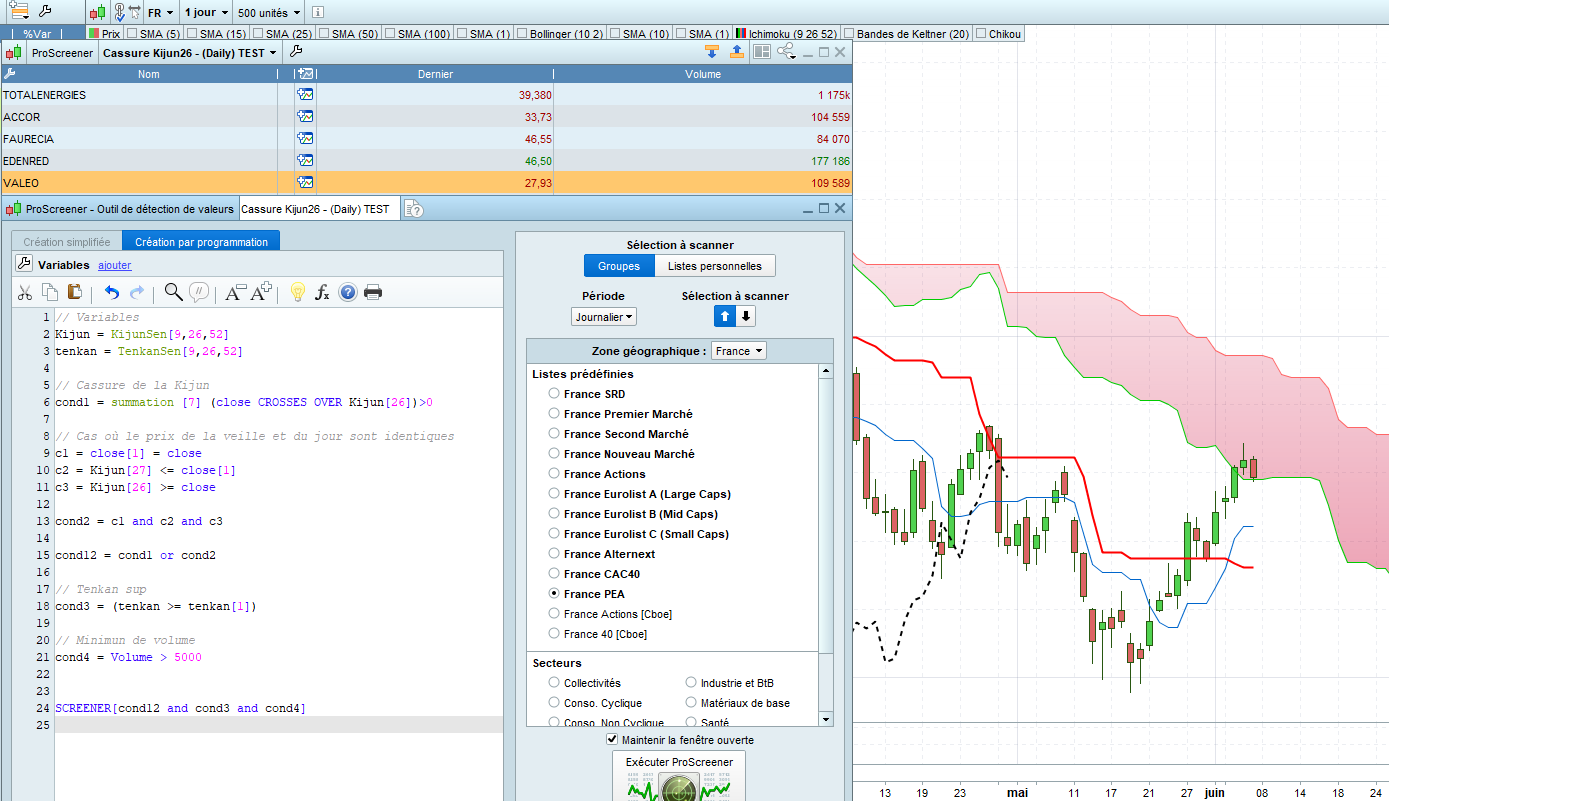Image resolution: width=1581 pixels, height=801 pixels.
Task: Redo the code edit
Action: [137, 292]
